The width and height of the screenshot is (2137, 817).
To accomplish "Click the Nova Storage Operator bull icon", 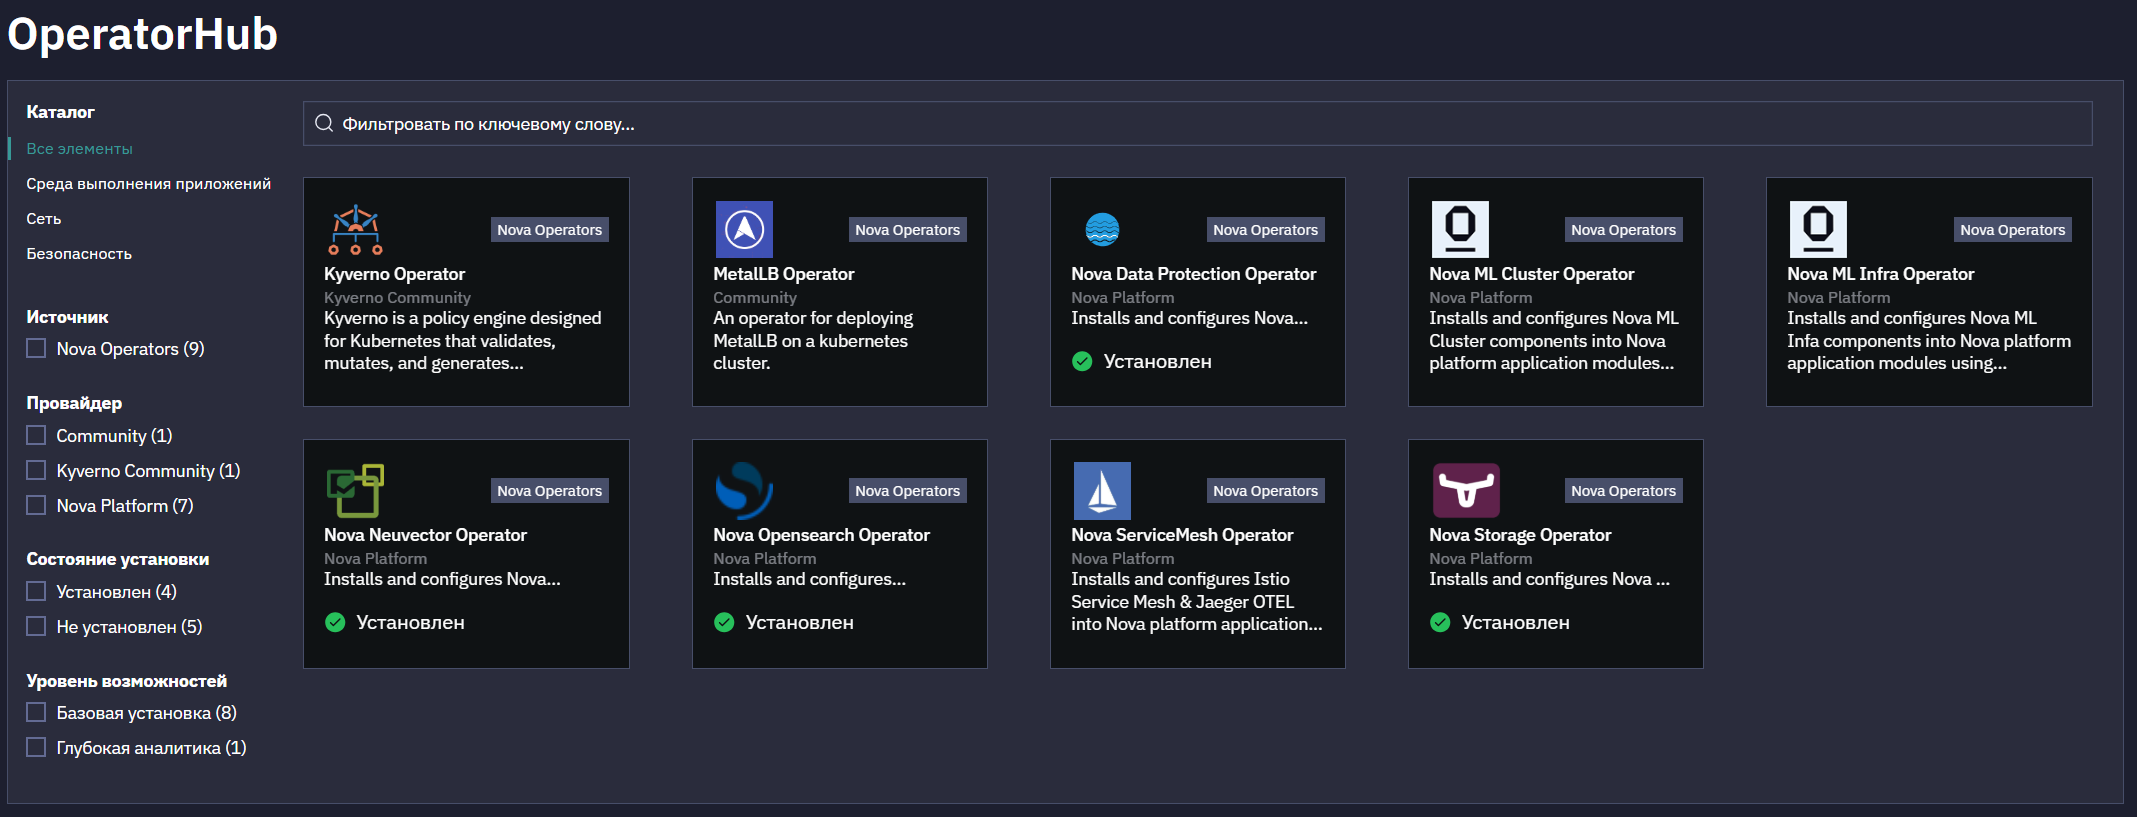I will (1466, 490).
